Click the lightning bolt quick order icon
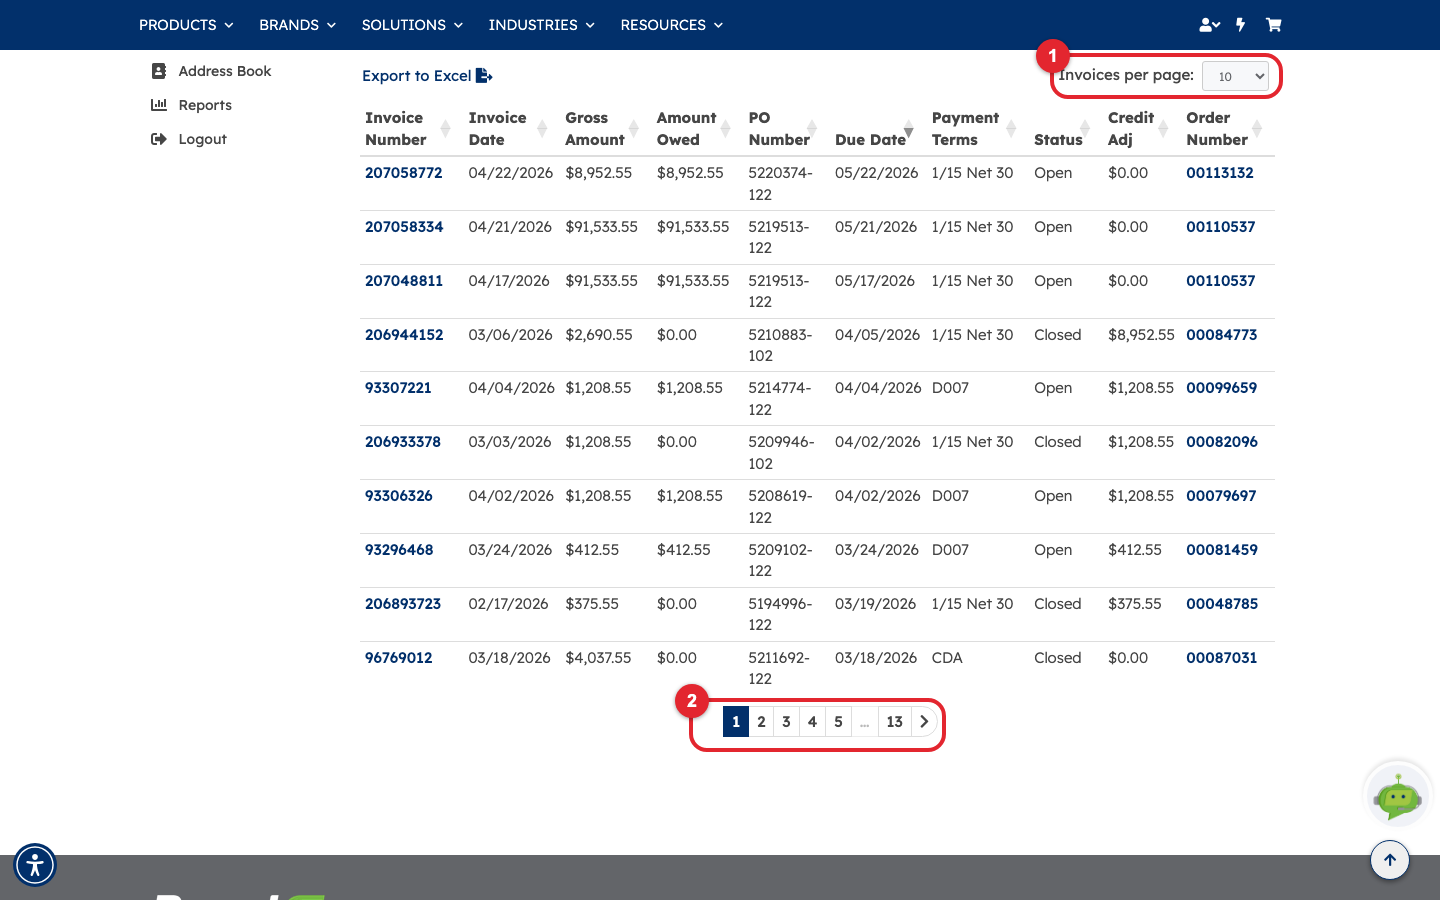 click(1241, 25)
